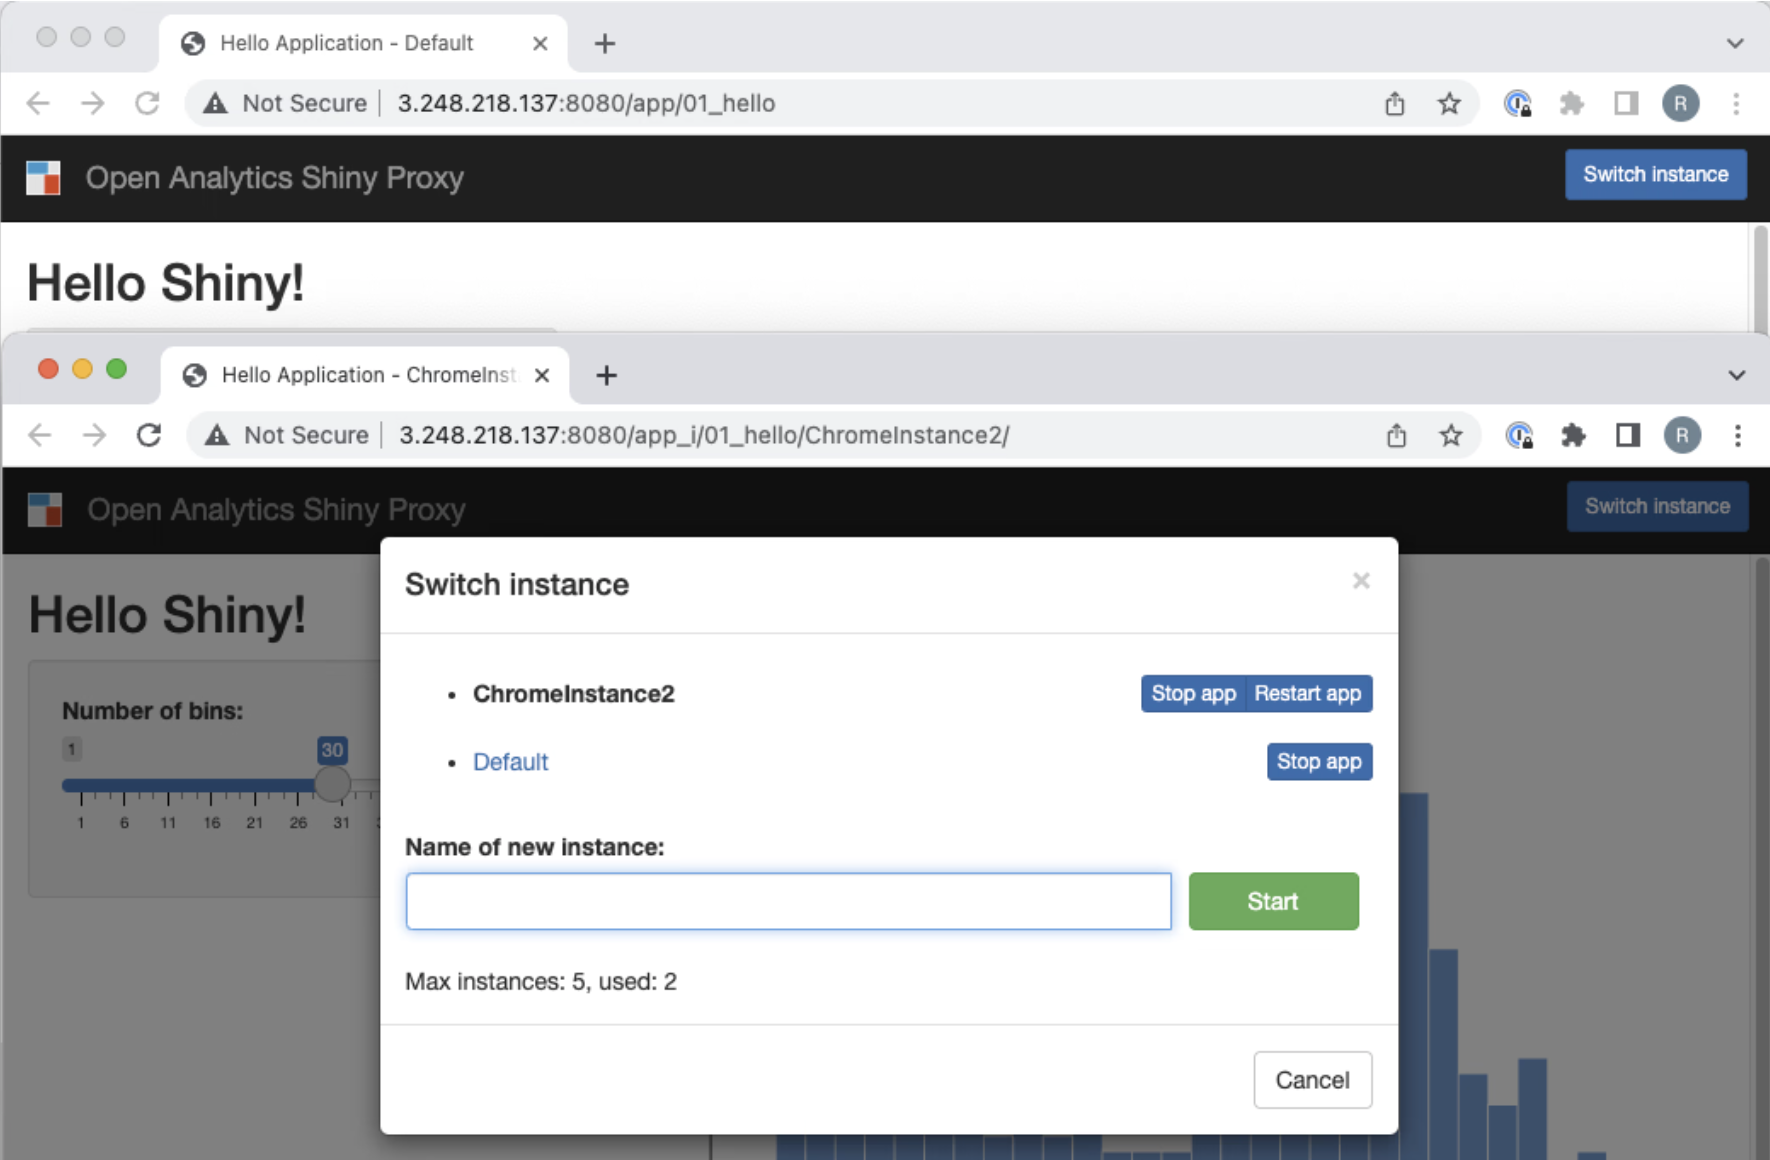1770x1160 pixels.
Task: Click the browser back arrow
Action: coord(38,435)
